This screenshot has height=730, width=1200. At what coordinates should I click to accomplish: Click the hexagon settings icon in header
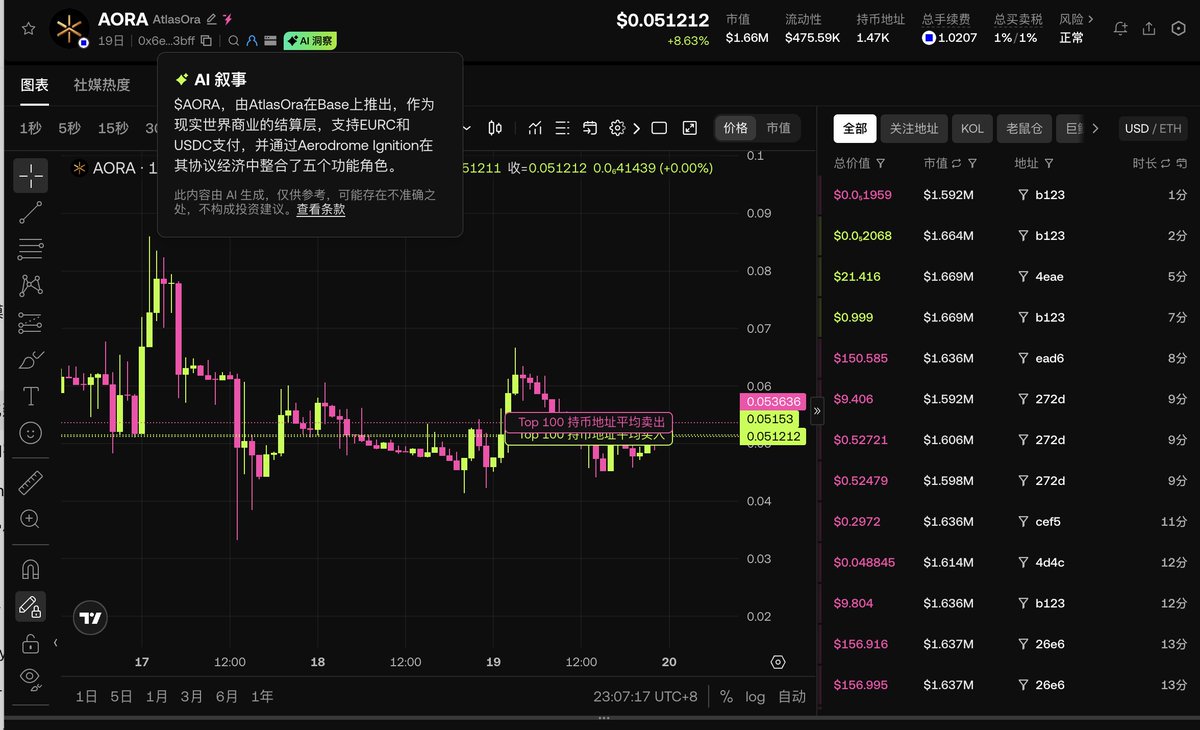pyautogui.click(x=1178, y=29)
